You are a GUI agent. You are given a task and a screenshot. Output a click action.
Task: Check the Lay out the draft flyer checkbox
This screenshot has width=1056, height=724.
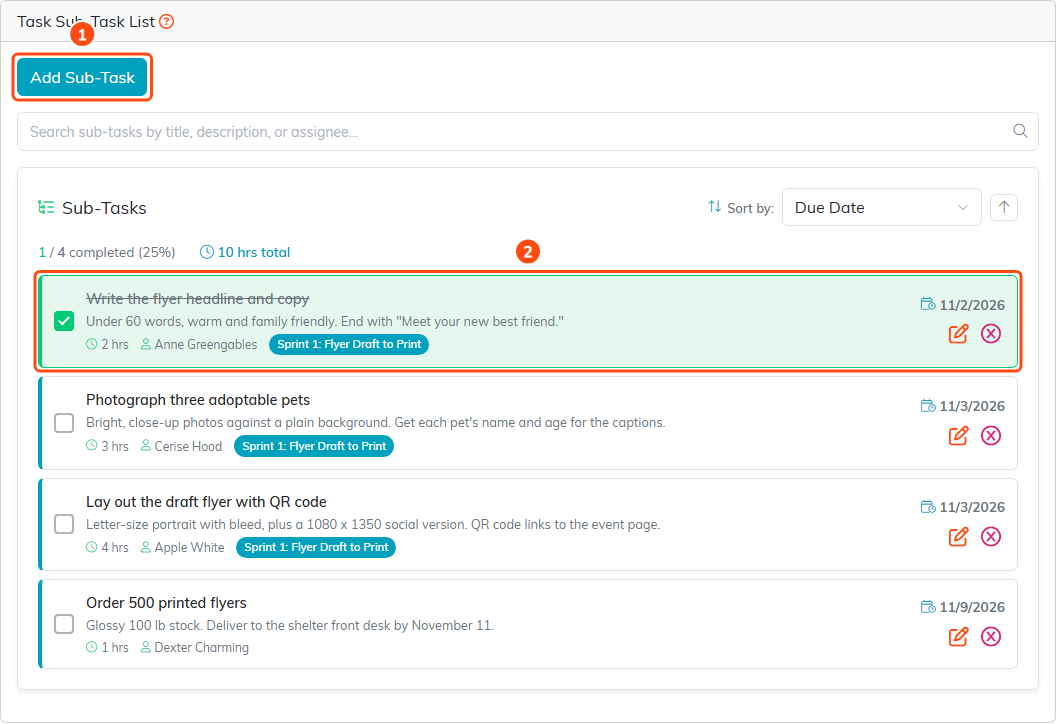64,524
